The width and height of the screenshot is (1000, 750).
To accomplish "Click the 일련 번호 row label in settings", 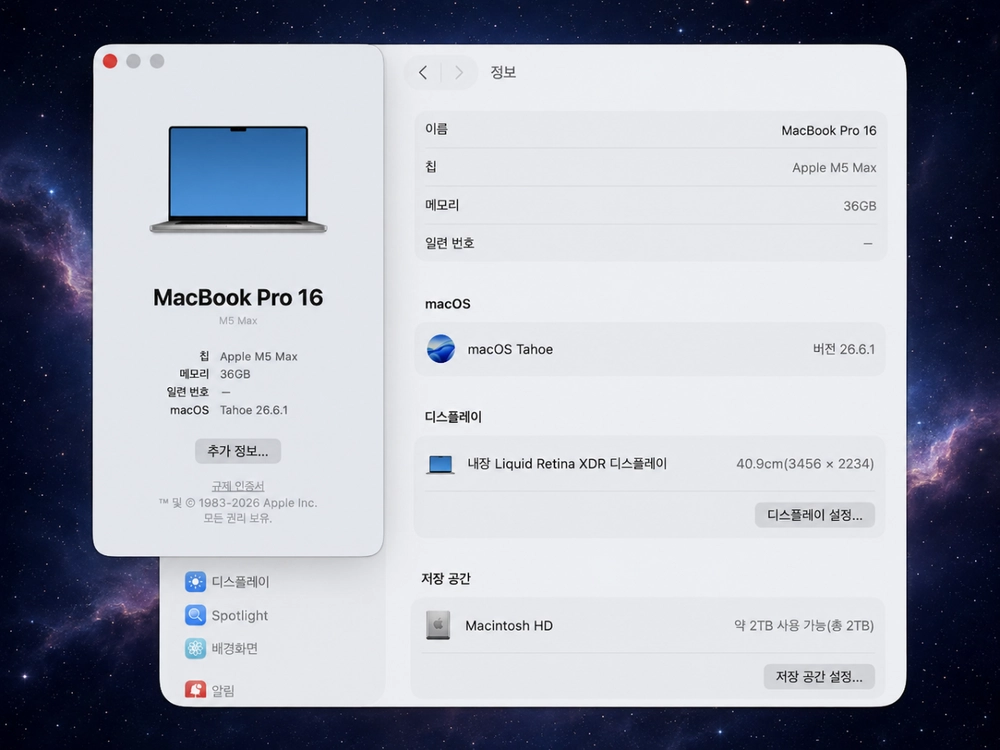I will (x=450, y=243).
